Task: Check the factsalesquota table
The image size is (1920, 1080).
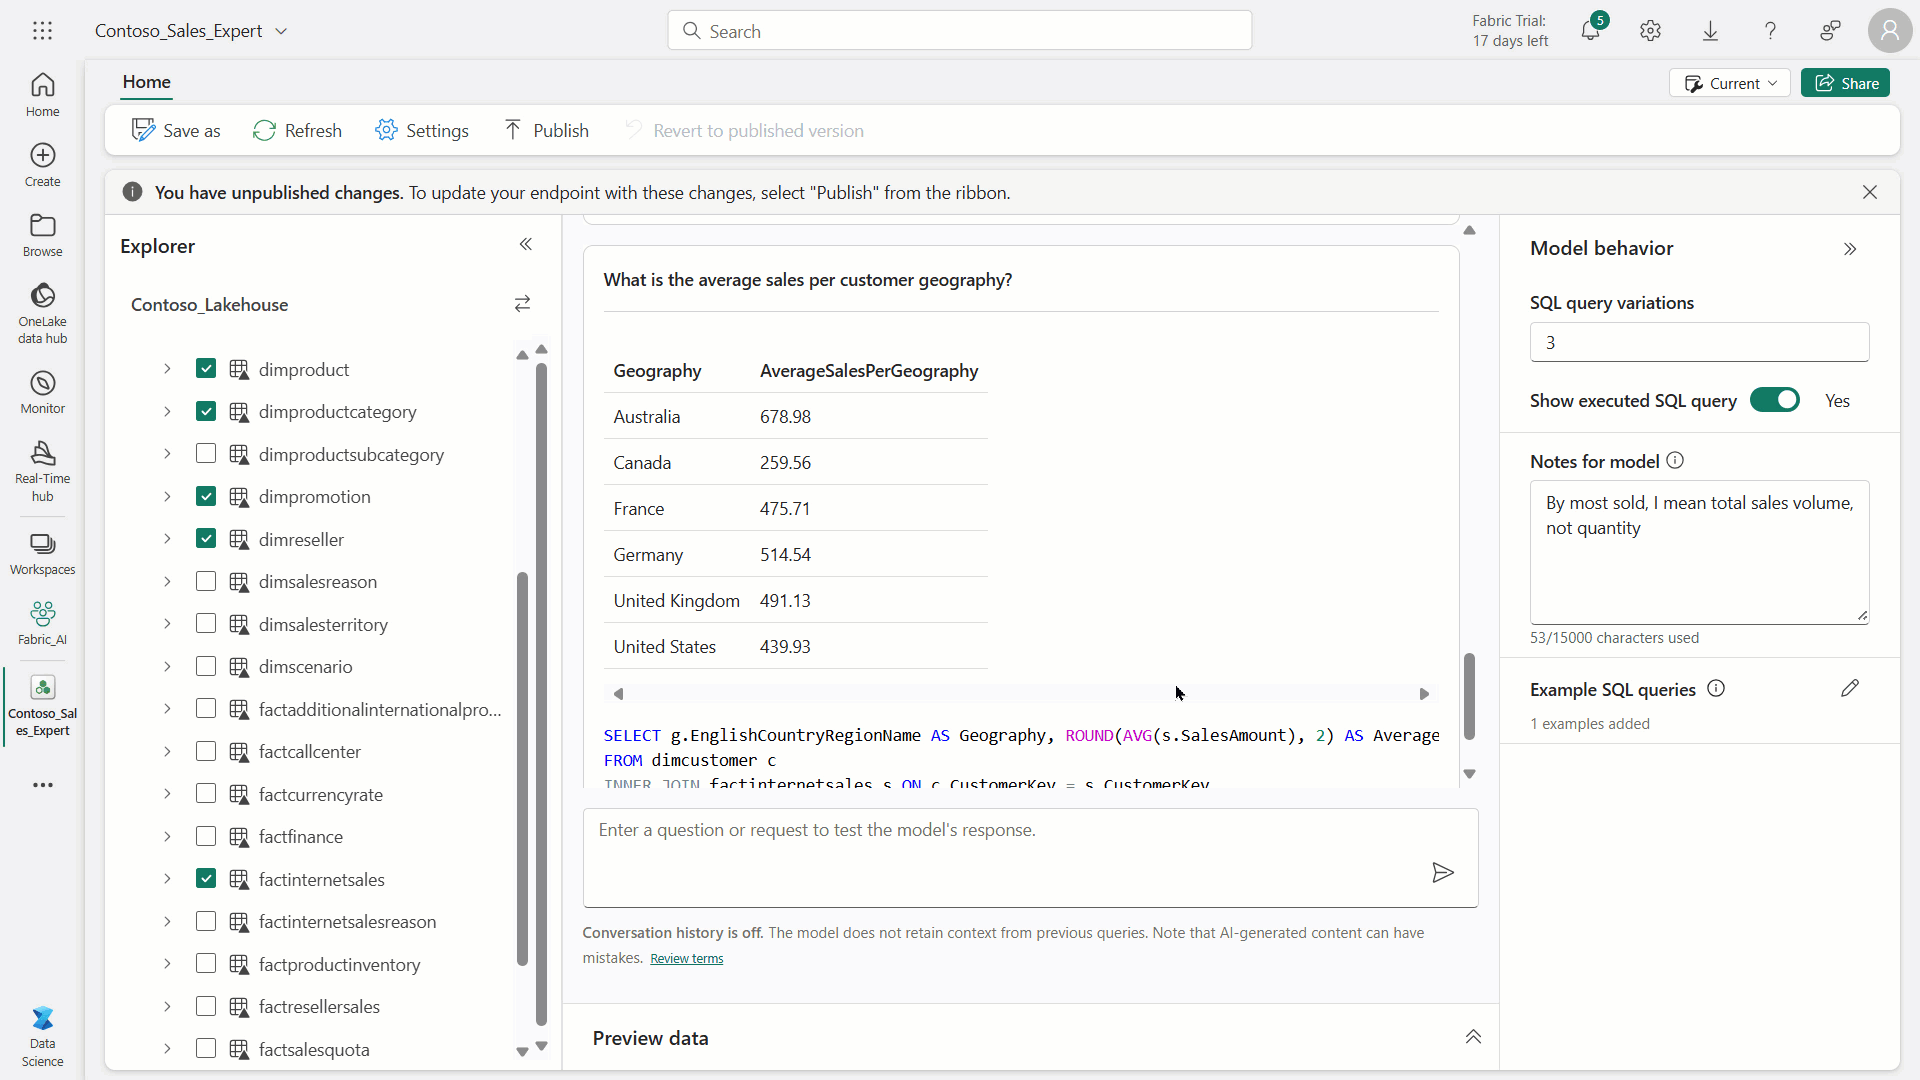Action: coord(206,1048)
